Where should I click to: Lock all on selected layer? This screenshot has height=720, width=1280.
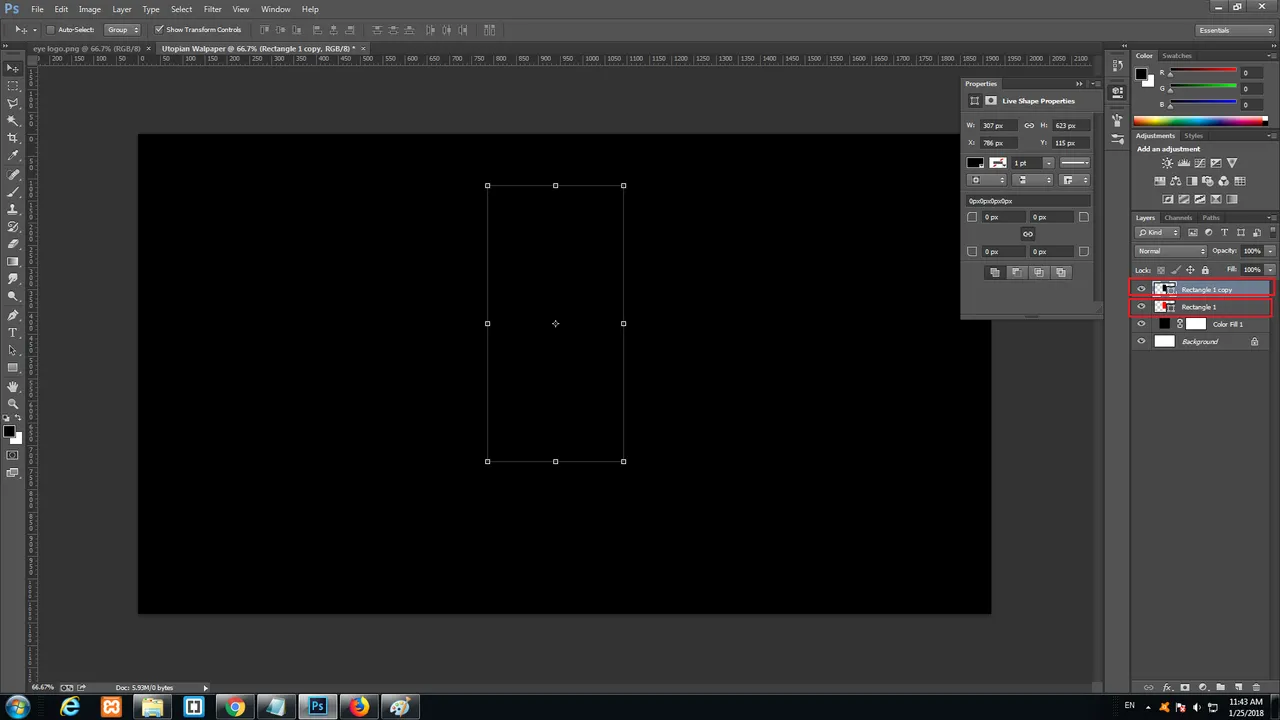pos(1205,270)
